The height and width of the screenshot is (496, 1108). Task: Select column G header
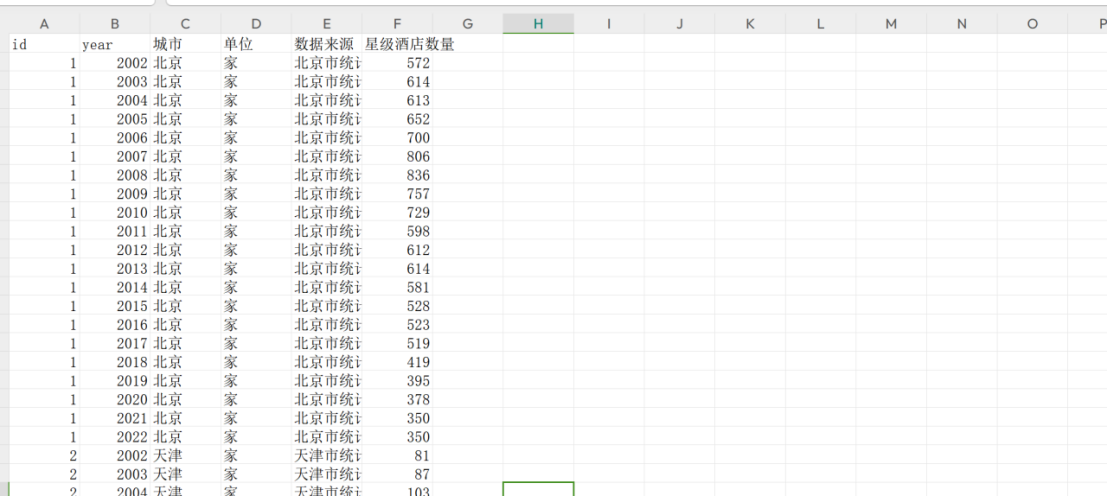(x=468, y=24)
